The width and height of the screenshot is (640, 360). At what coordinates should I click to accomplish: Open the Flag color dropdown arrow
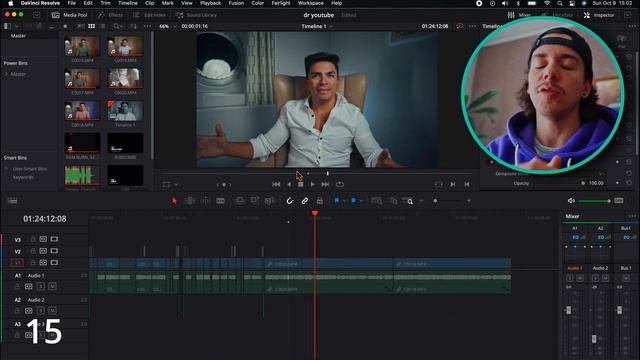(344, 201)
